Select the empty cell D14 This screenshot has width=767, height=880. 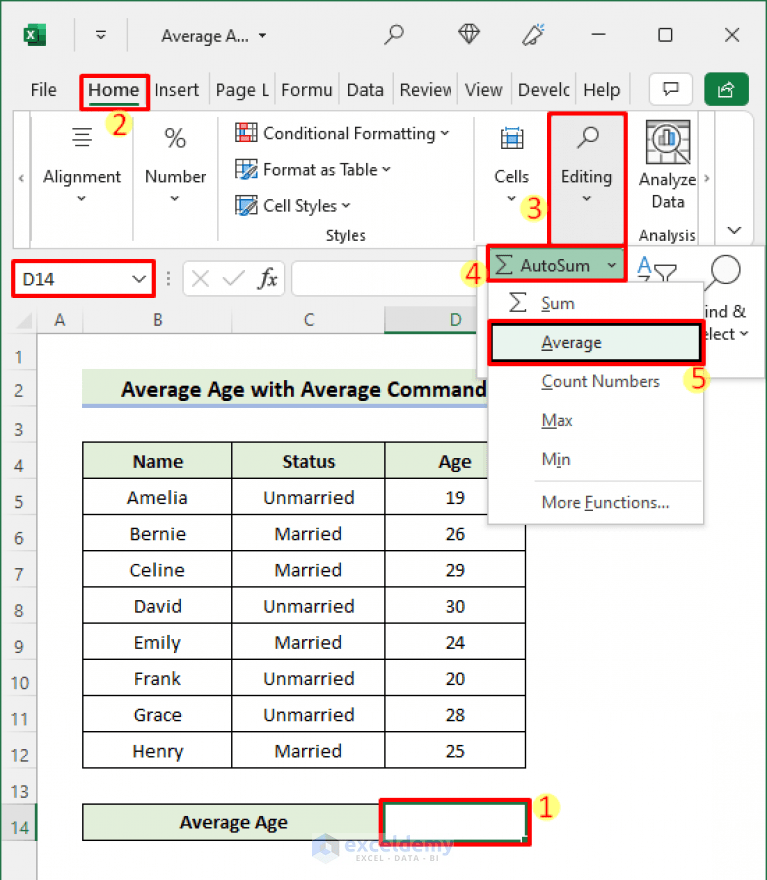coord(454,822)
